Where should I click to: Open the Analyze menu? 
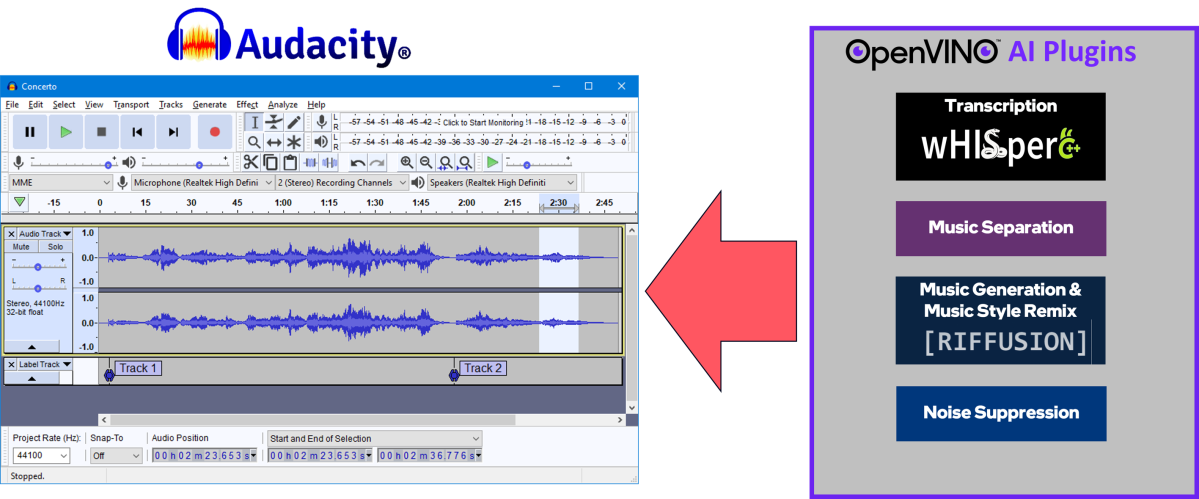[283, 105]
